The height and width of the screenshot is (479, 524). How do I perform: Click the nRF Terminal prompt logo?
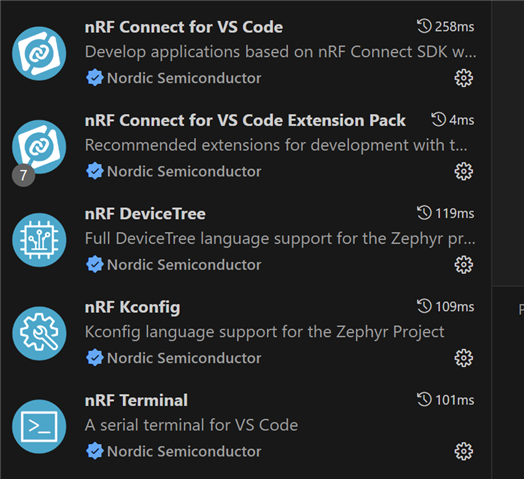(39, 427)
